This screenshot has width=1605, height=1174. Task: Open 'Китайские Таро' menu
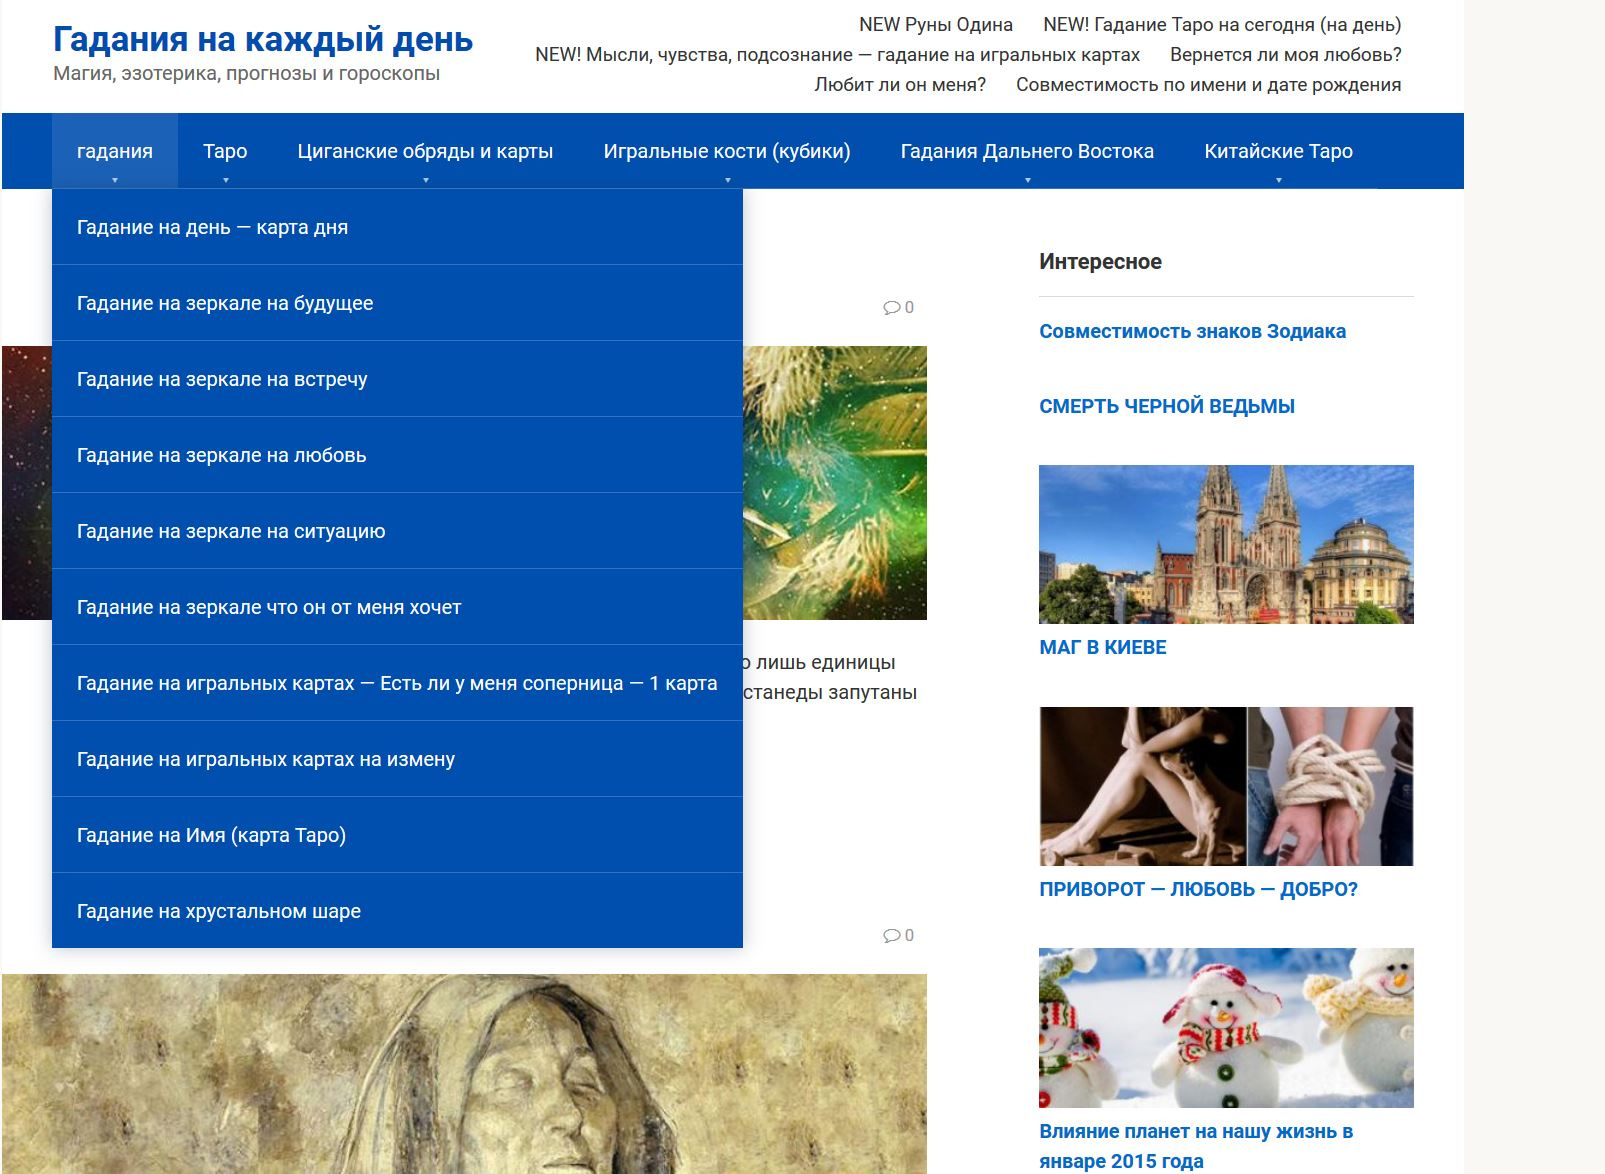click(x=1278, y=151)
